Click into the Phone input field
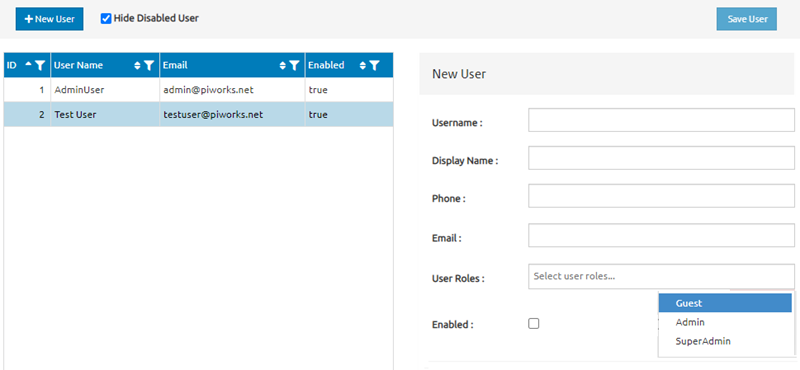 [x=661, y=196]
